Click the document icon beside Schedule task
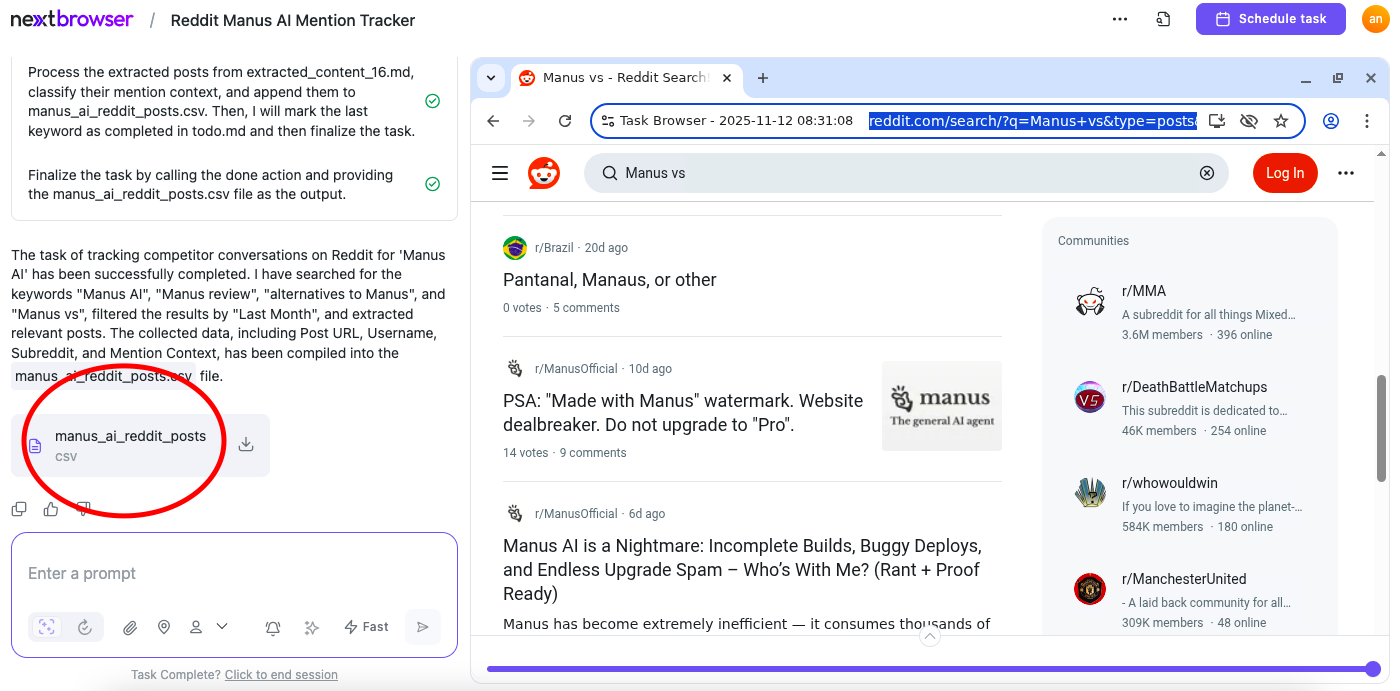Screen dimensions: 1400x691 tap(1163, 19)
